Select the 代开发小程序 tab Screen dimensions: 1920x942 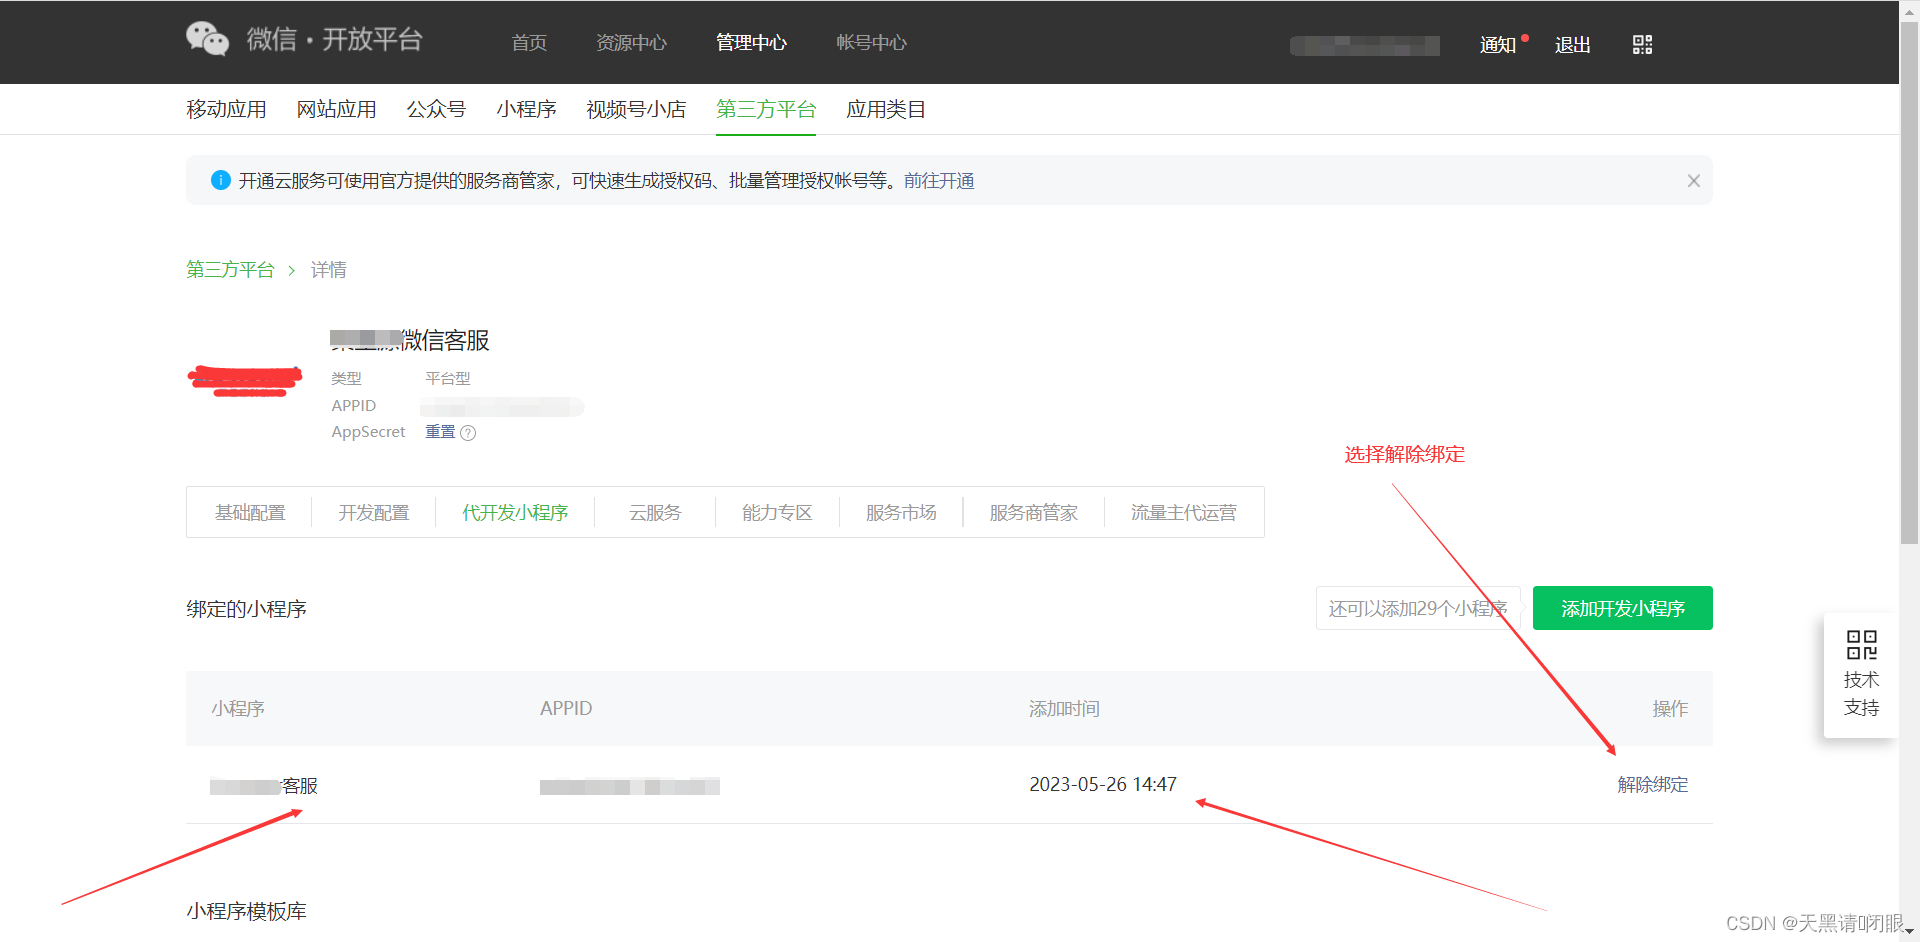[x=515, y=513]
